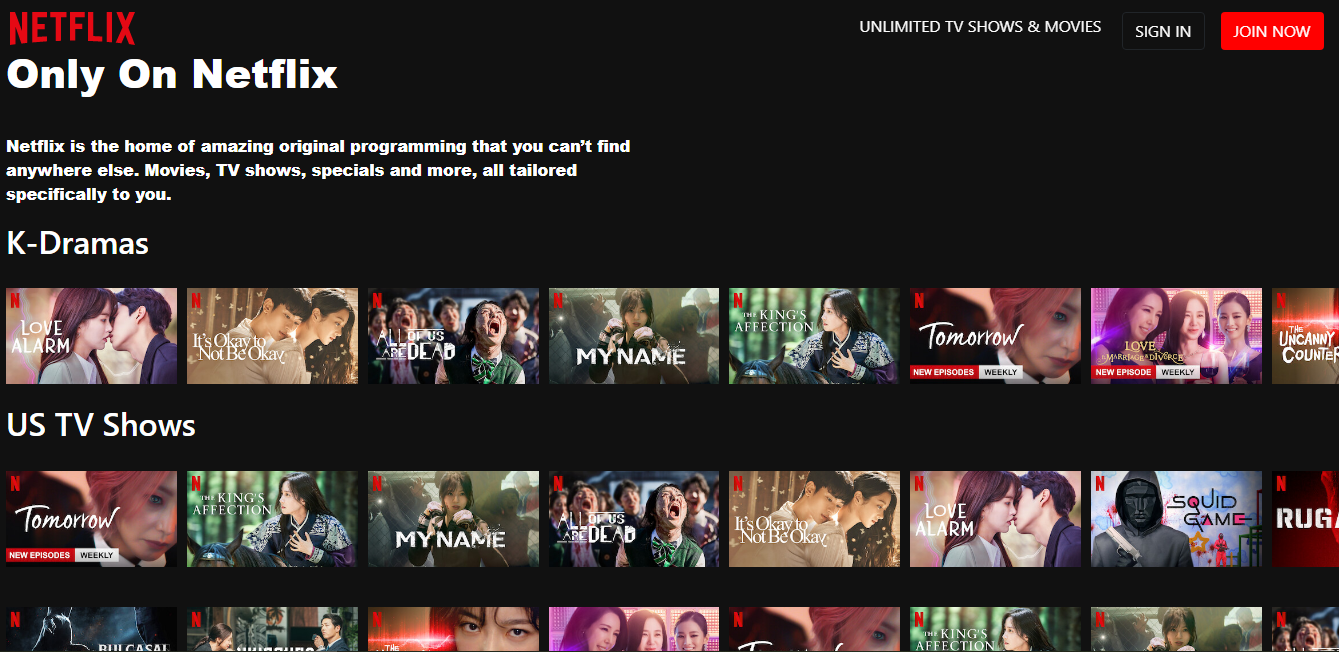Open Tomorrow in the US TV Shows row
This screenshot has width=1339, height=652.
[91, 519]
